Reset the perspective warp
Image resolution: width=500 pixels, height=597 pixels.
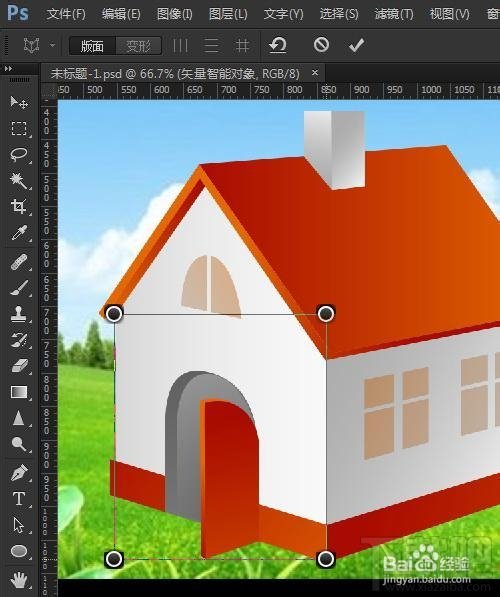pos(278,45)
